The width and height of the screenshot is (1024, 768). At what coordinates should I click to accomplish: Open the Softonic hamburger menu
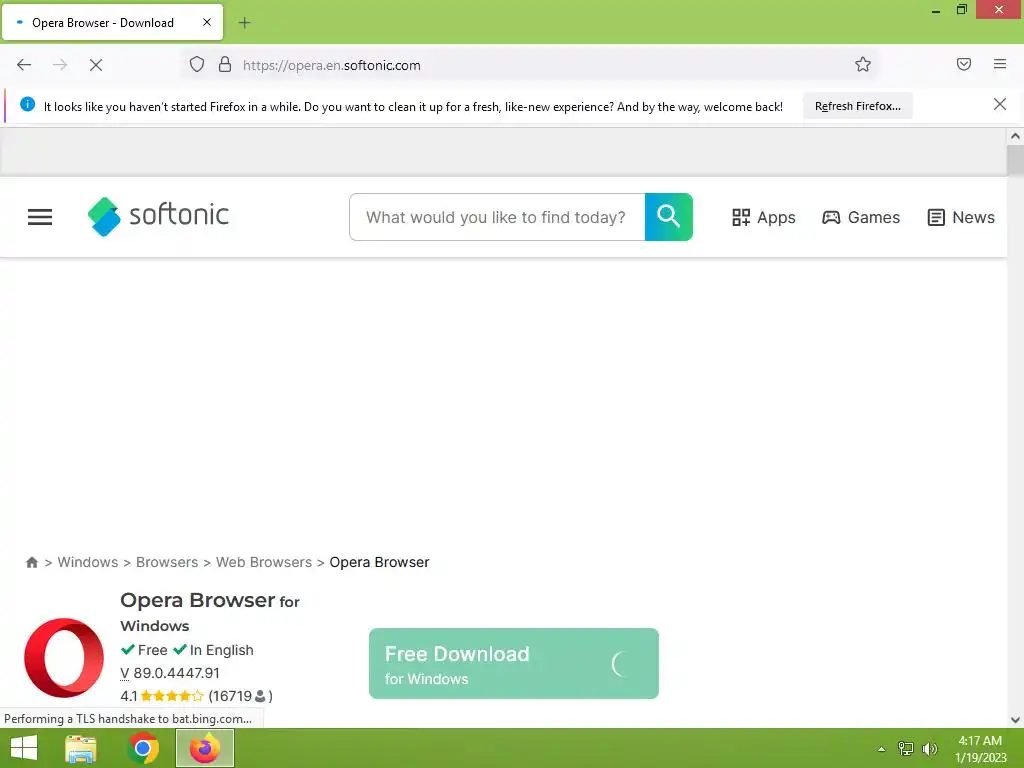[40, 217]
